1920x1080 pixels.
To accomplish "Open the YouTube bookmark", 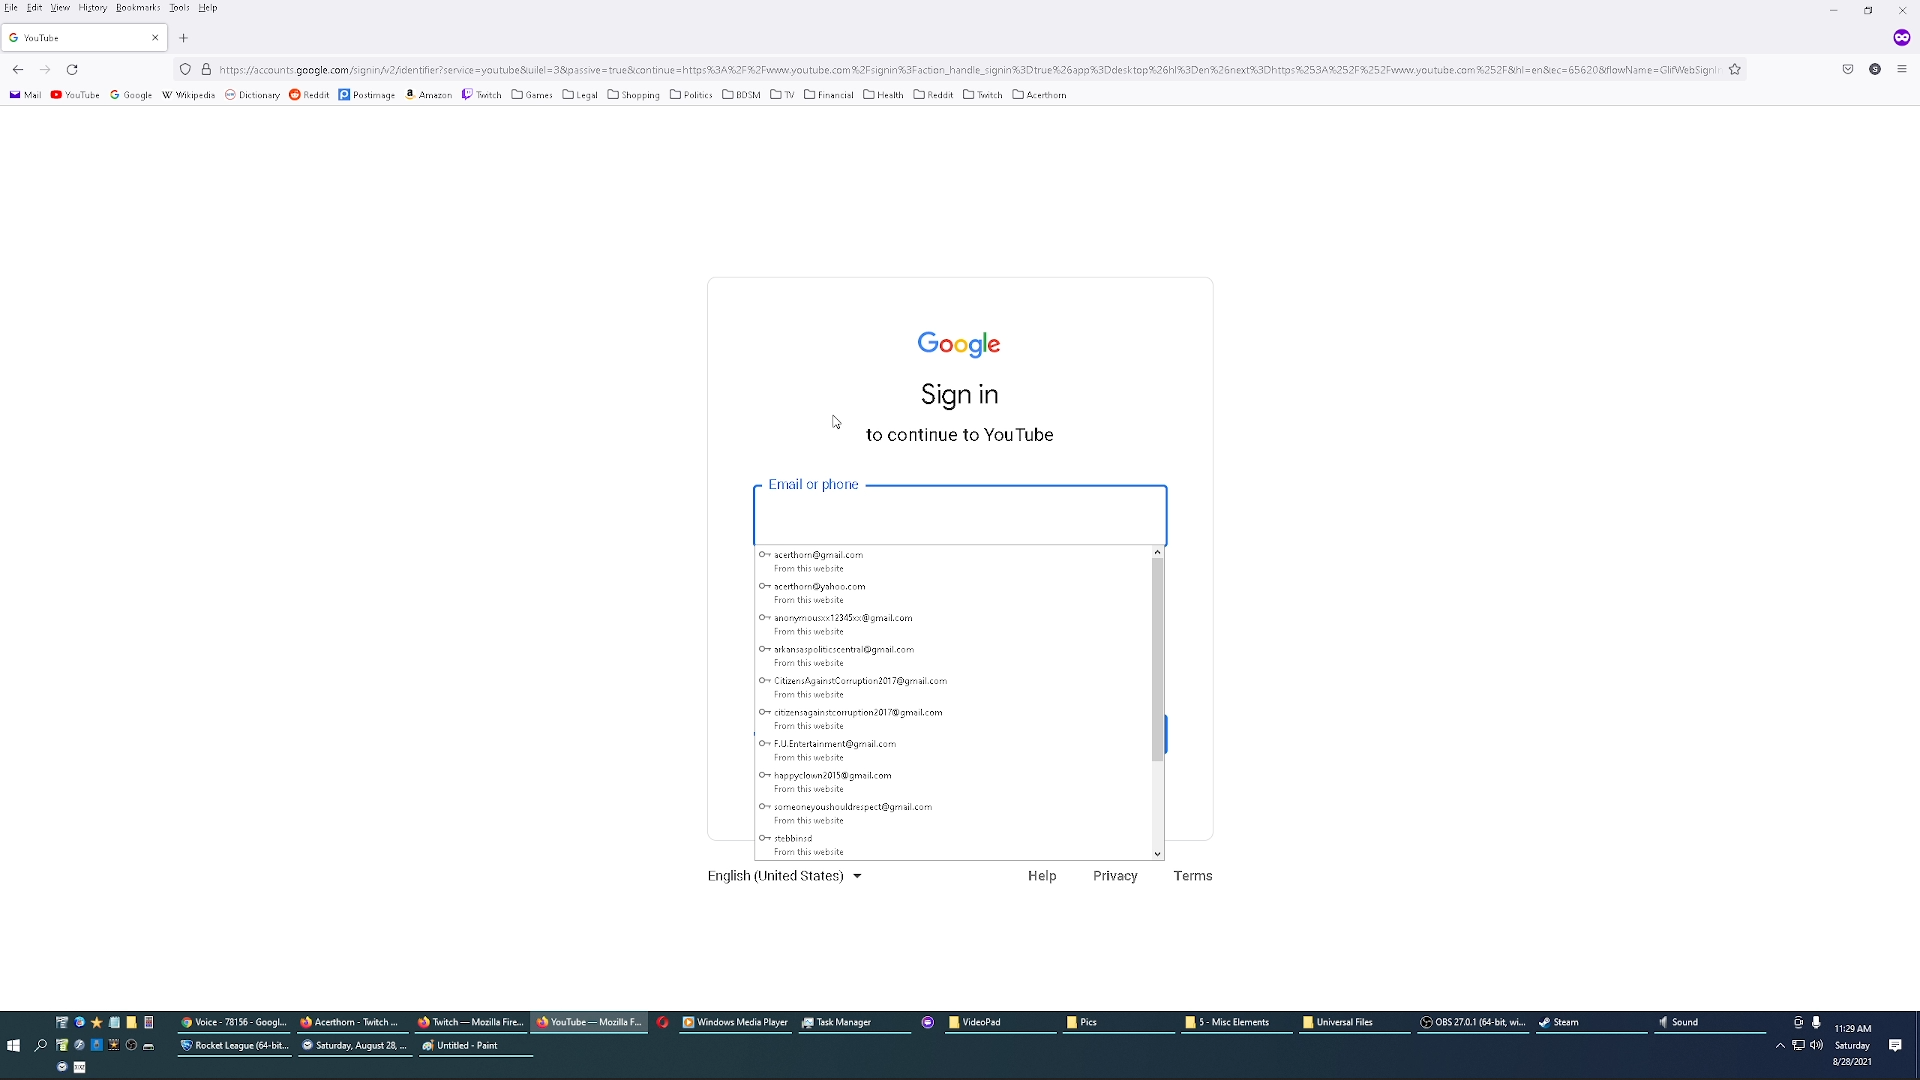I will 75,95.
